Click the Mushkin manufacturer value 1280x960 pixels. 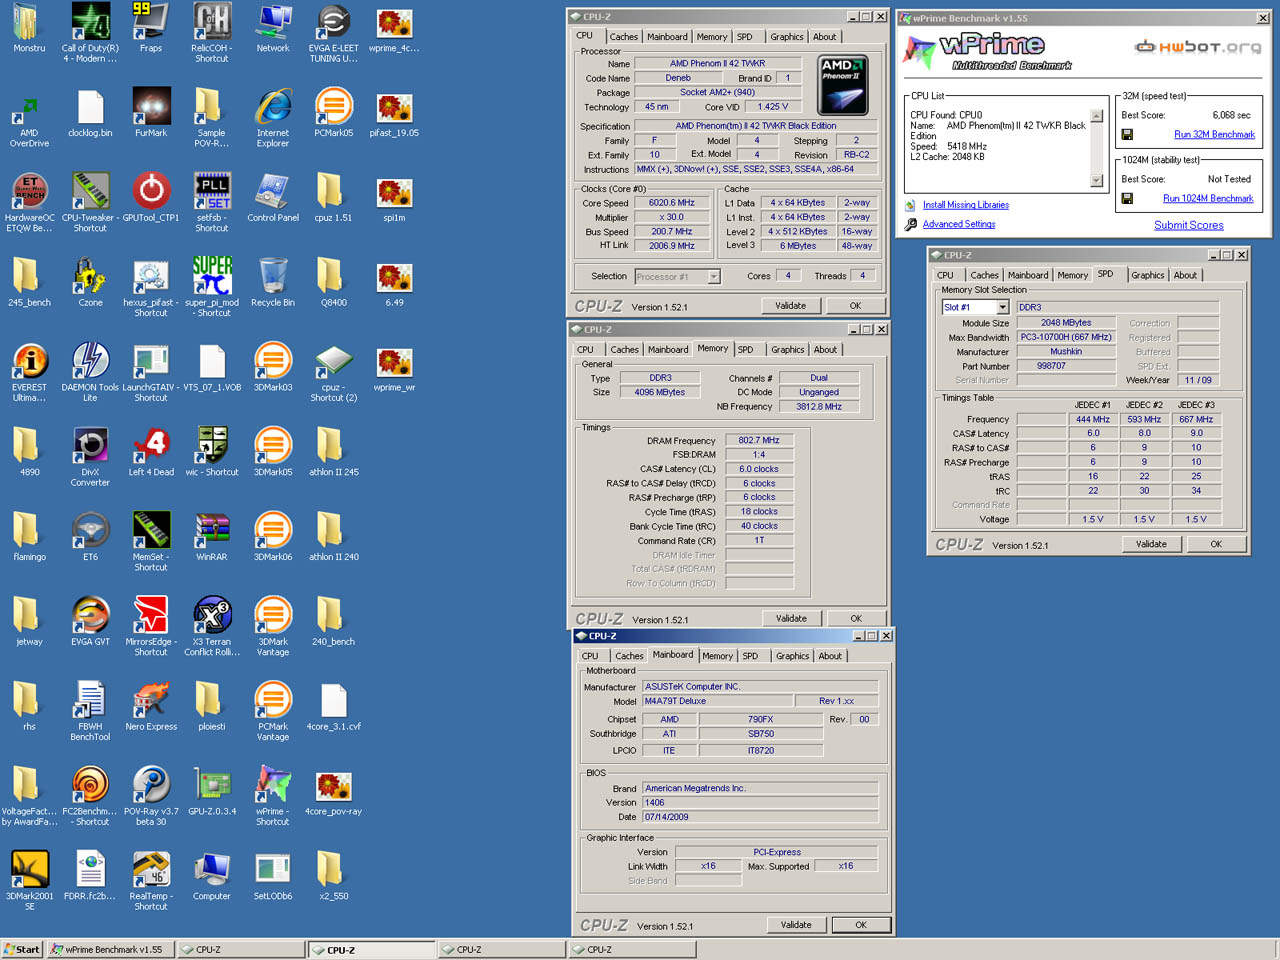pos(1066,352)
